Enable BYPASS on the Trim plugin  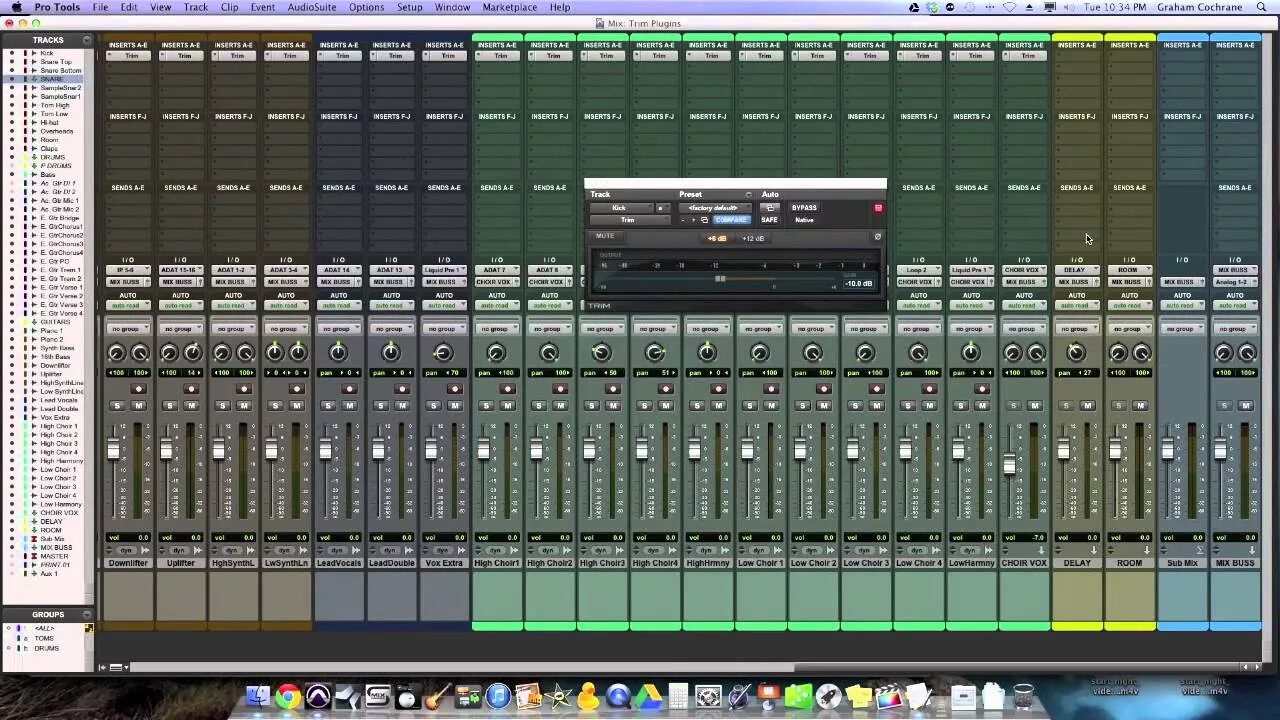click(804, 207)
